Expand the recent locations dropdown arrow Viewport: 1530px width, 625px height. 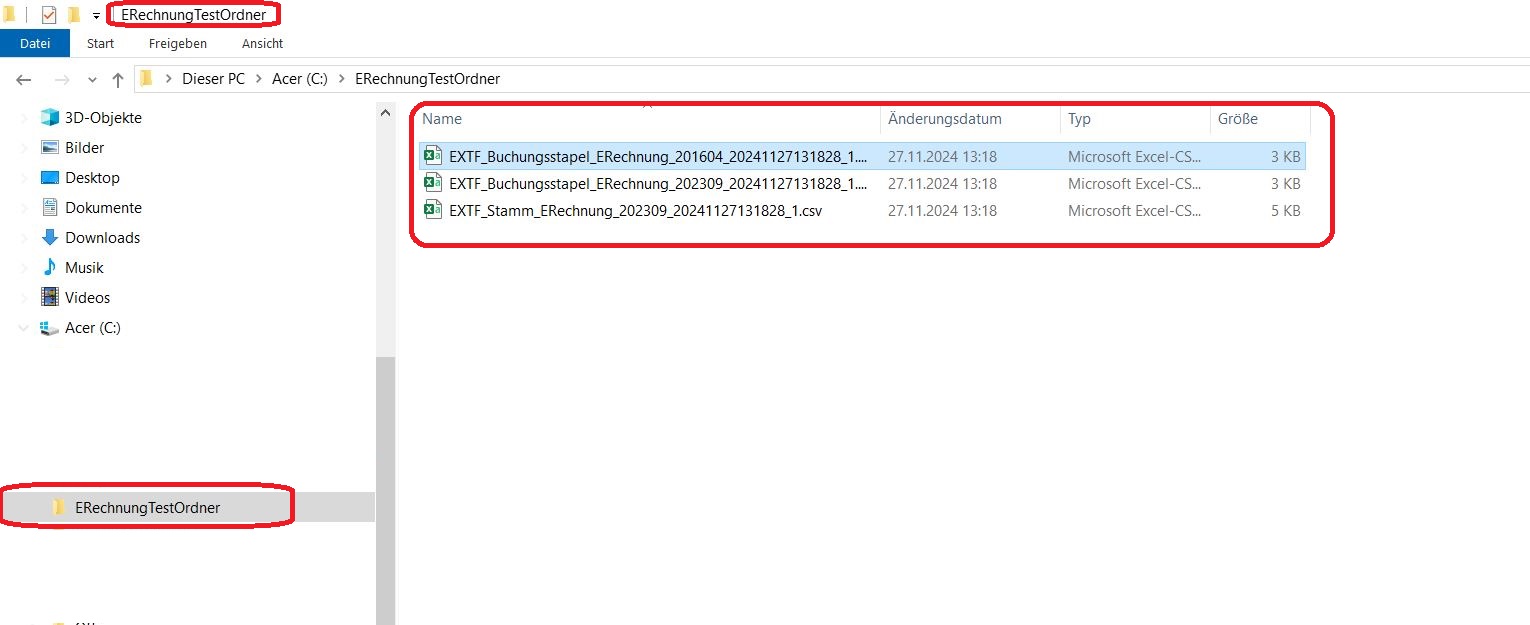pos(93,80)
